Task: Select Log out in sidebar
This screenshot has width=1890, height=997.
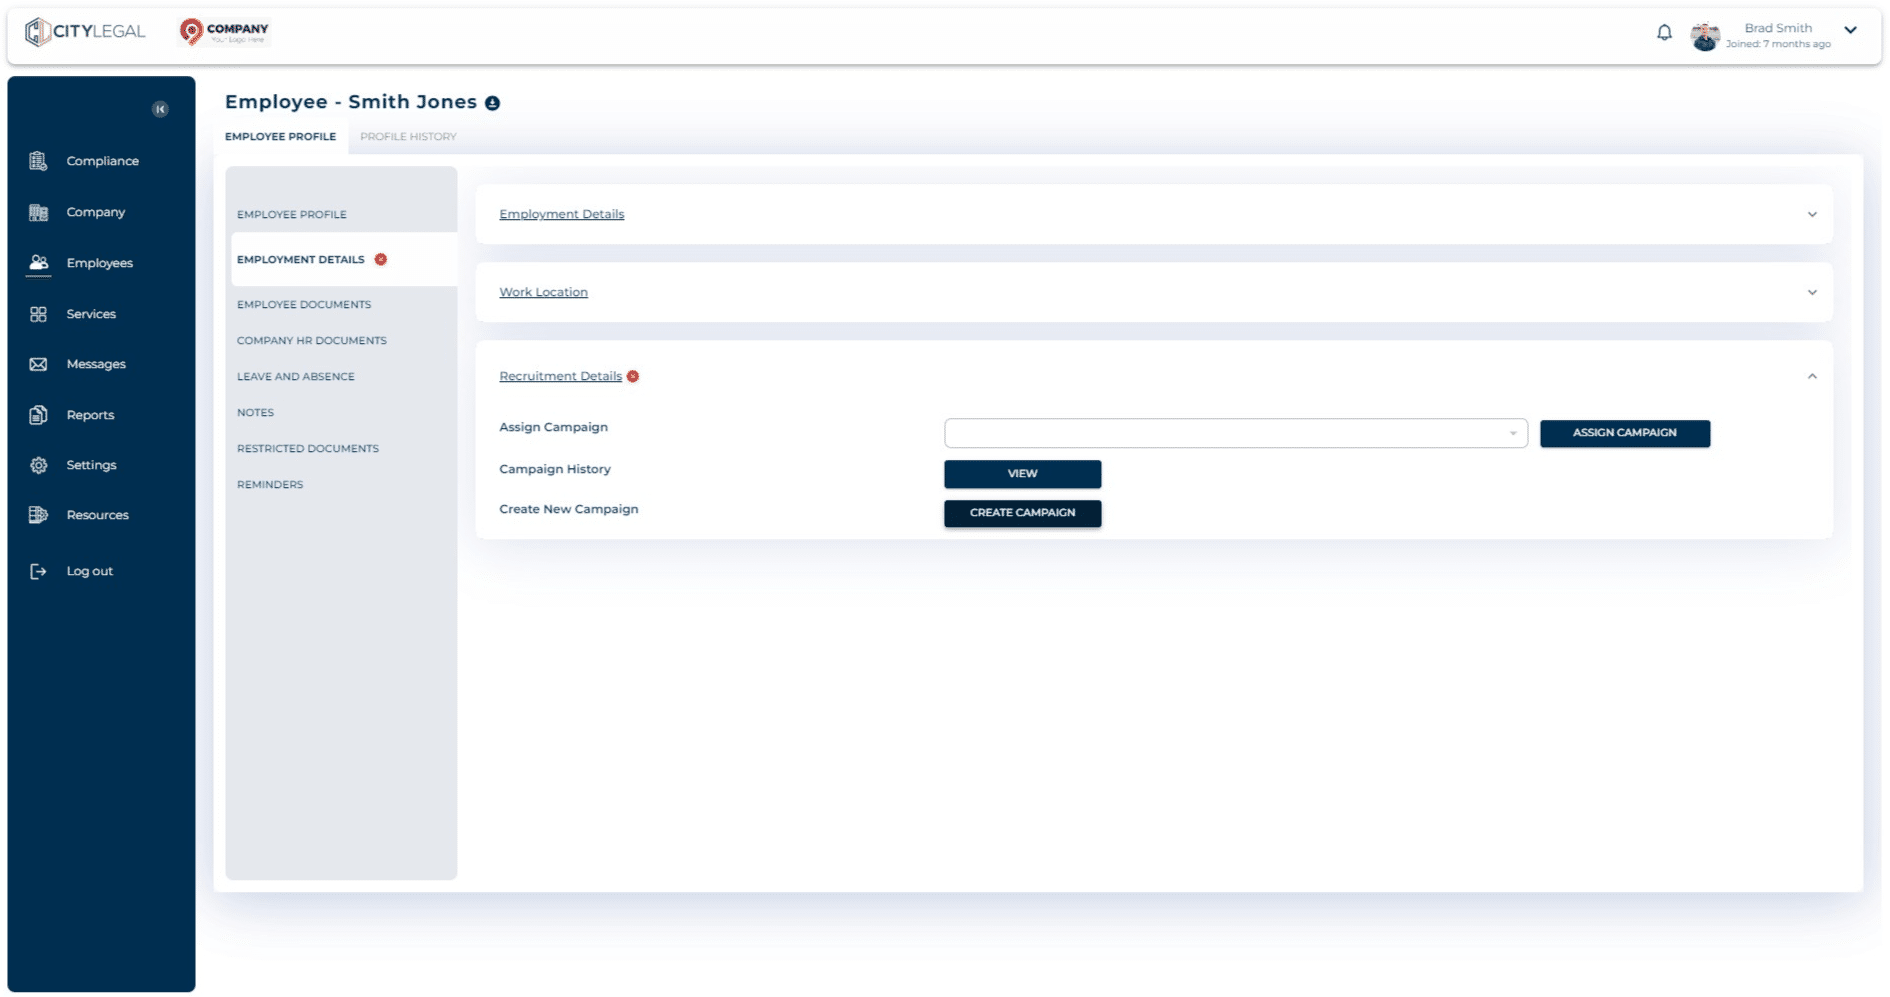Action: click(89, 571)
